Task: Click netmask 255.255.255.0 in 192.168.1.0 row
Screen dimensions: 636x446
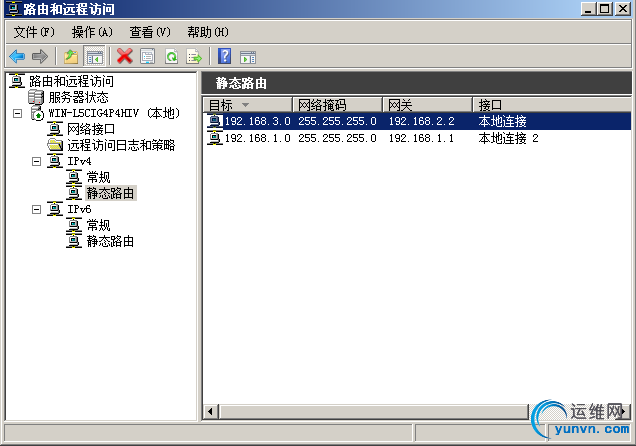Action: tap(337, 138)
